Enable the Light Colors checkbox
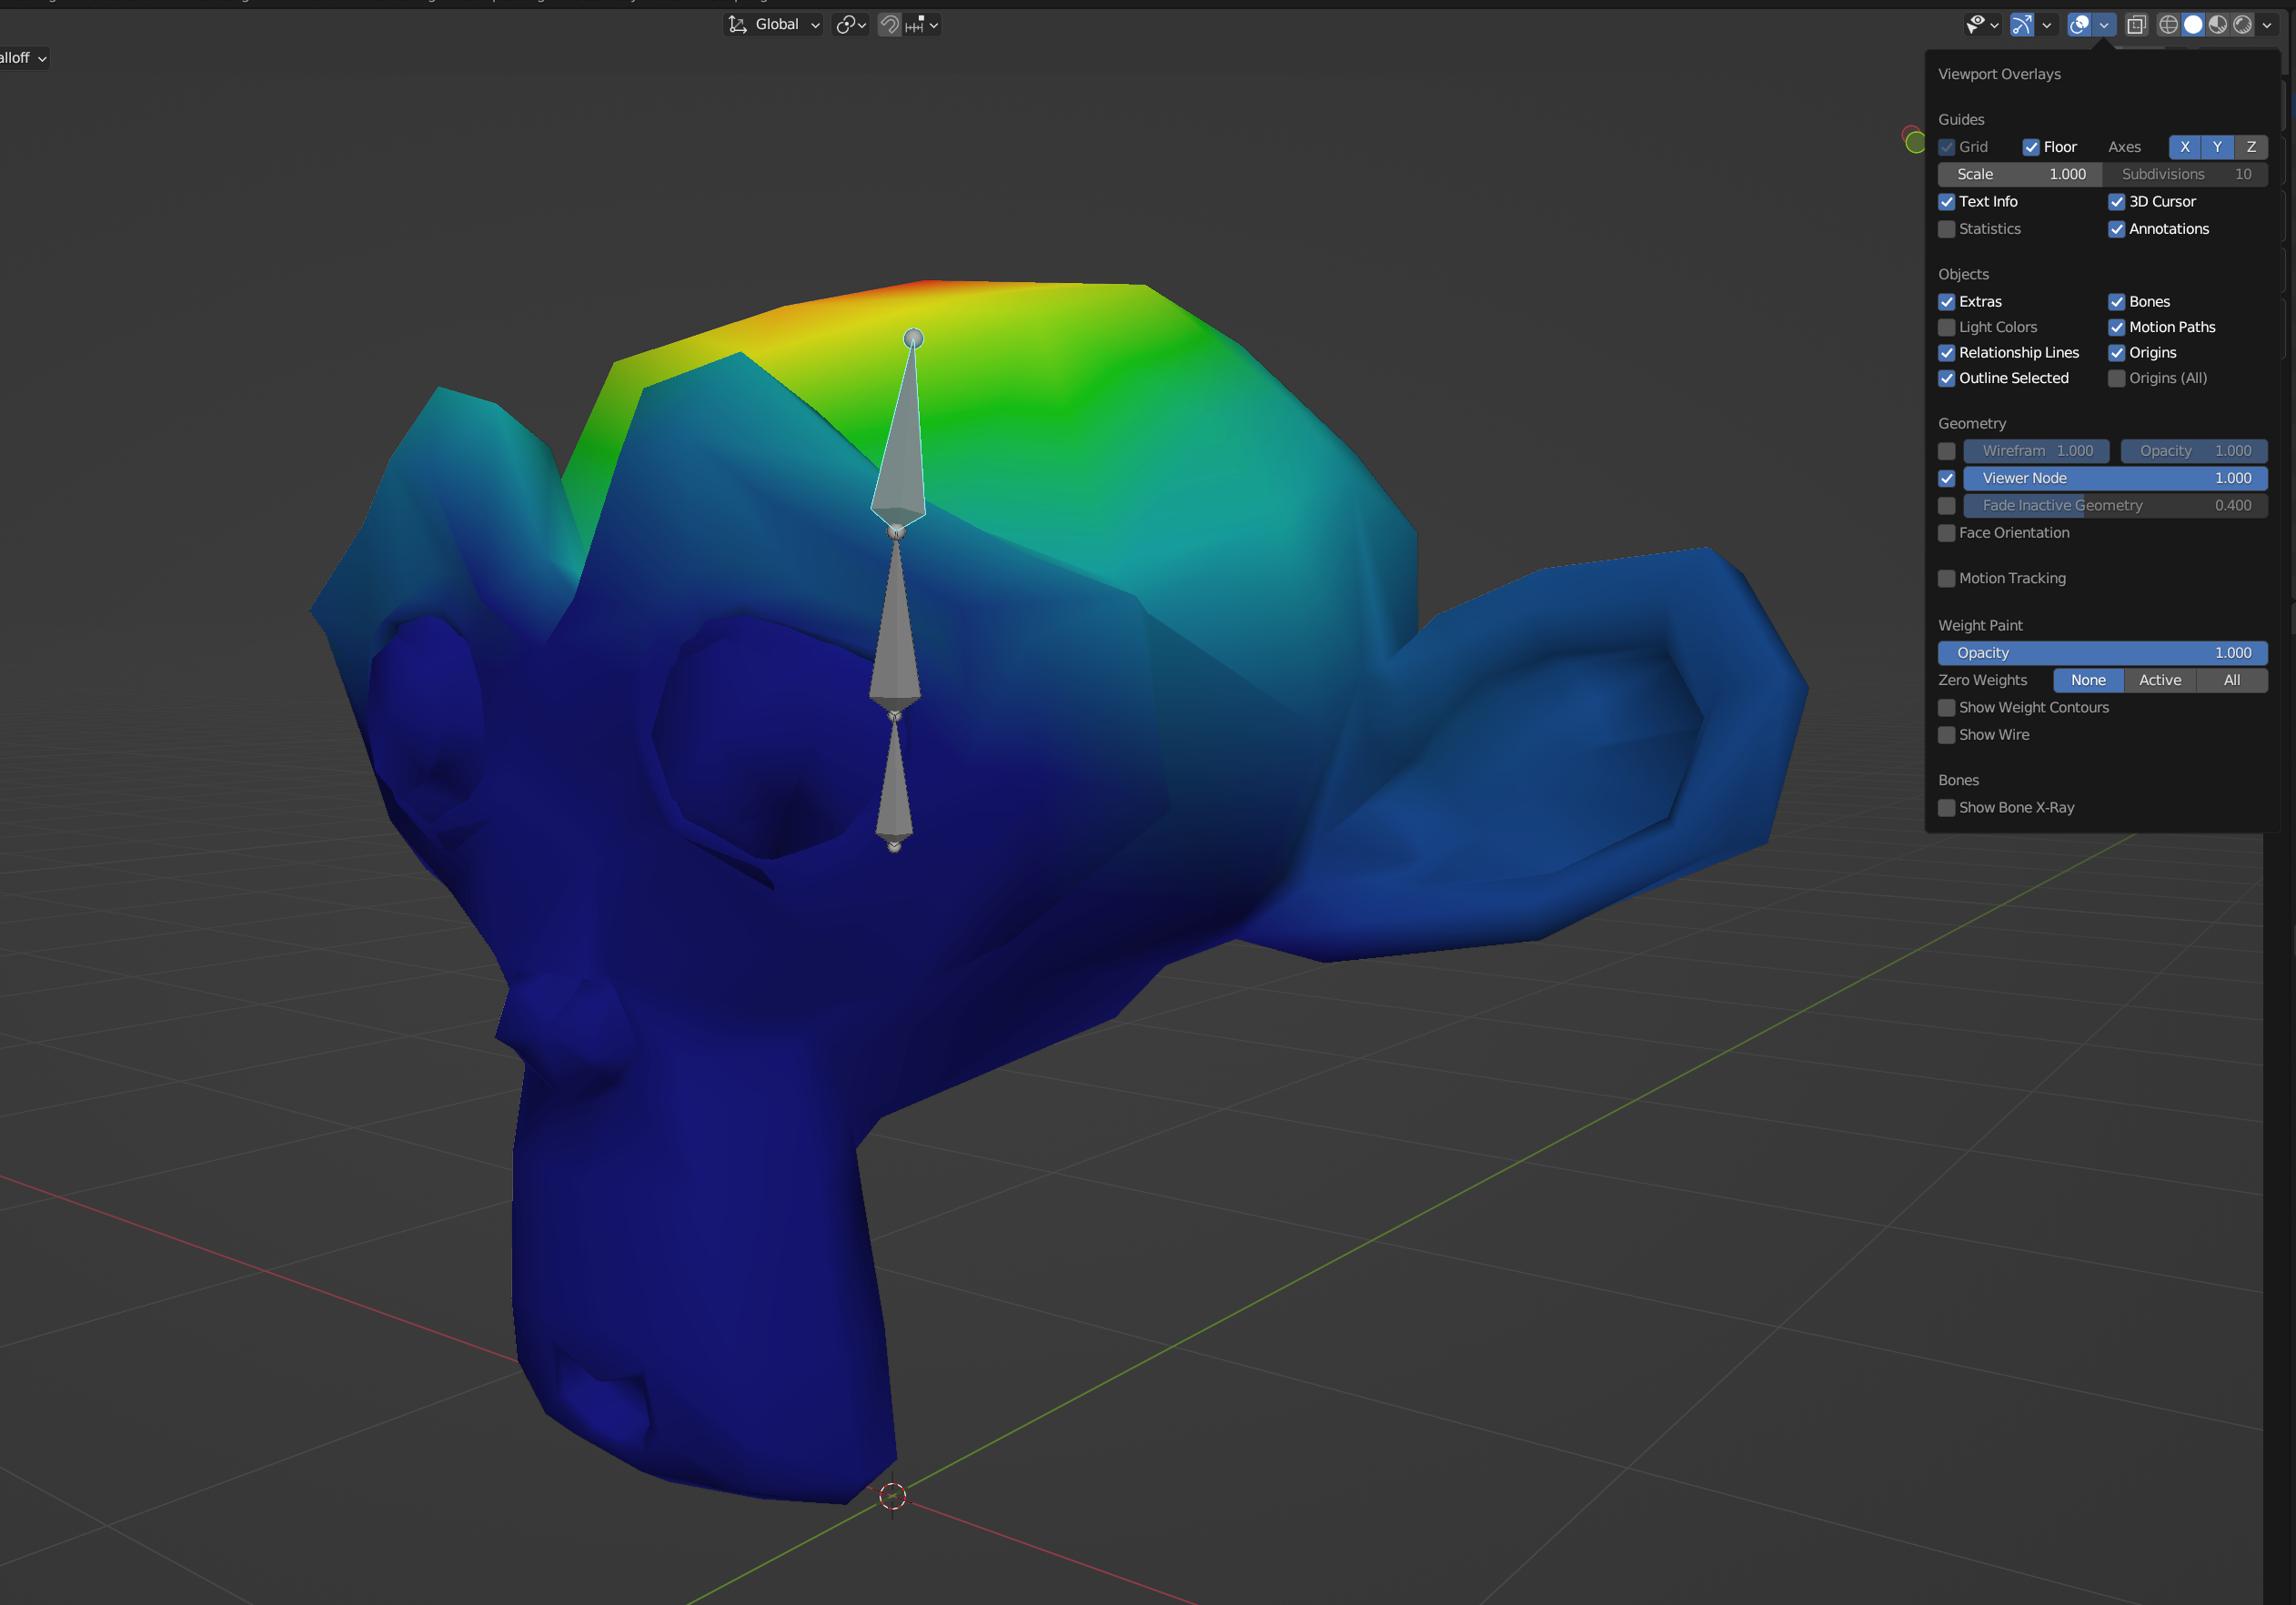This screenshot has width=2296, height=1605. pos(1947,327)
